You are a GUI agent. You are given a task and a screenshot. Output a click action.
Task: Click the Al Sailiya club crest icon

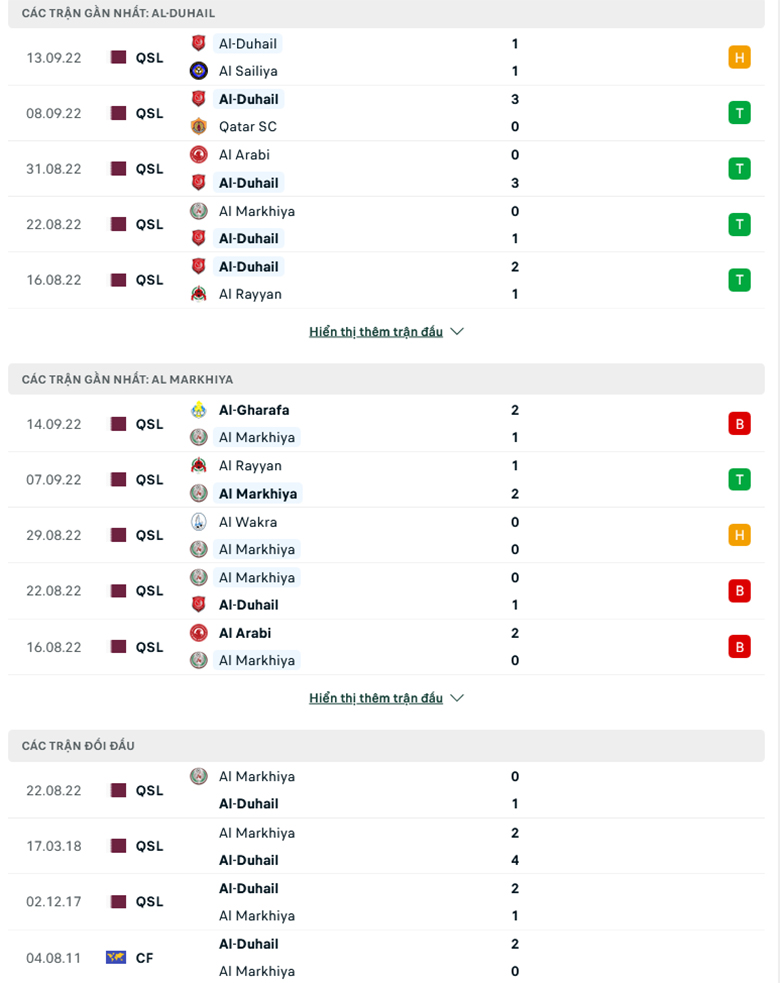coord(199,70)
